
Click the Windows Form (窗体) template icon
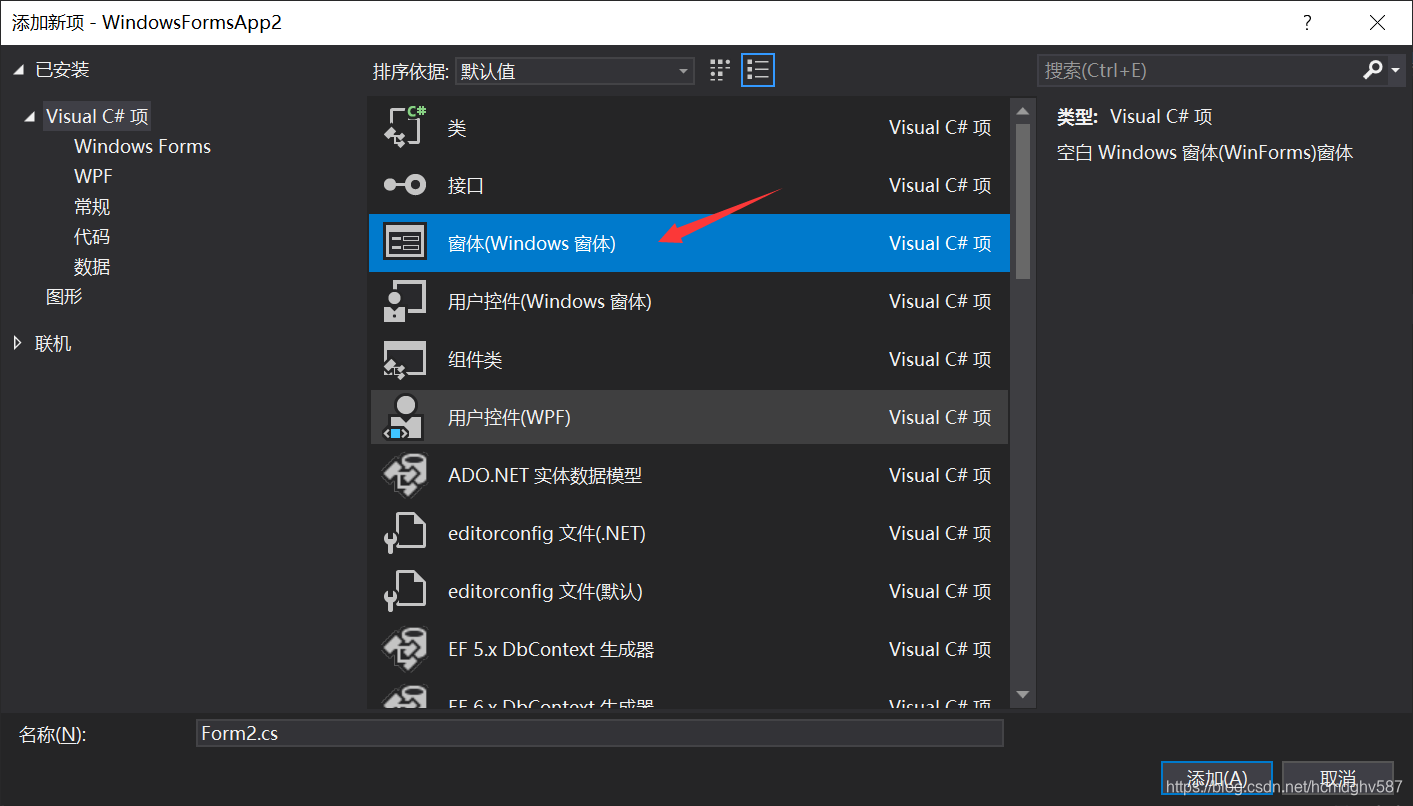(x=405, y=243)
